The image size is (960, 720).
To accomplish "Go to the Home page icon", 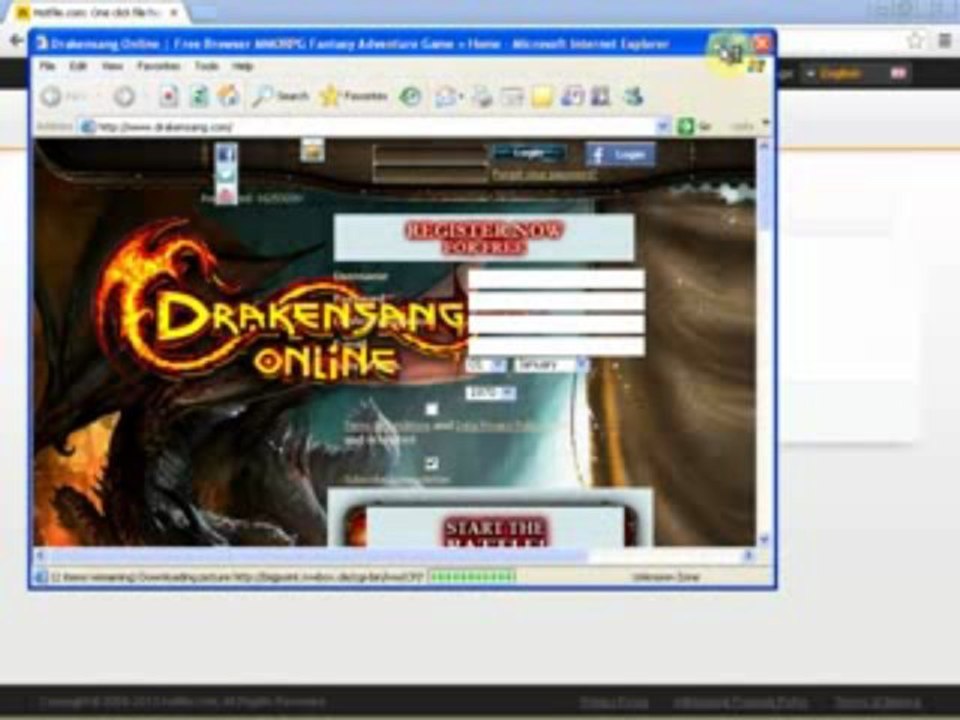I will click(228, 96).
